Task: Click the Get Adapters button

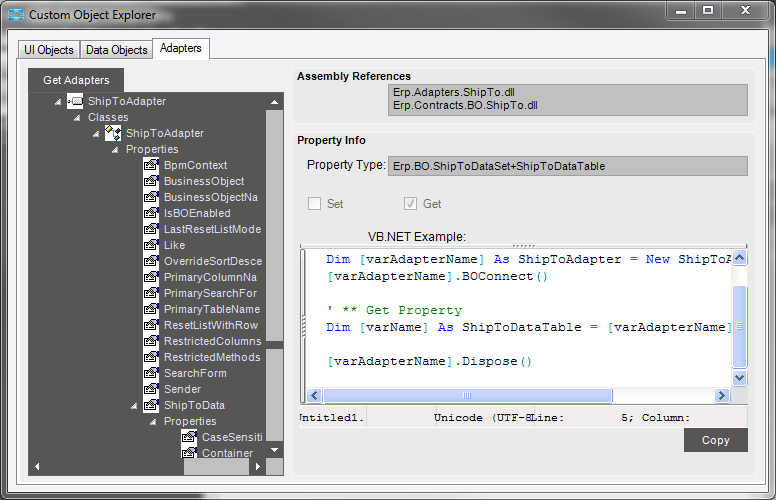Action: coord(76,80)
